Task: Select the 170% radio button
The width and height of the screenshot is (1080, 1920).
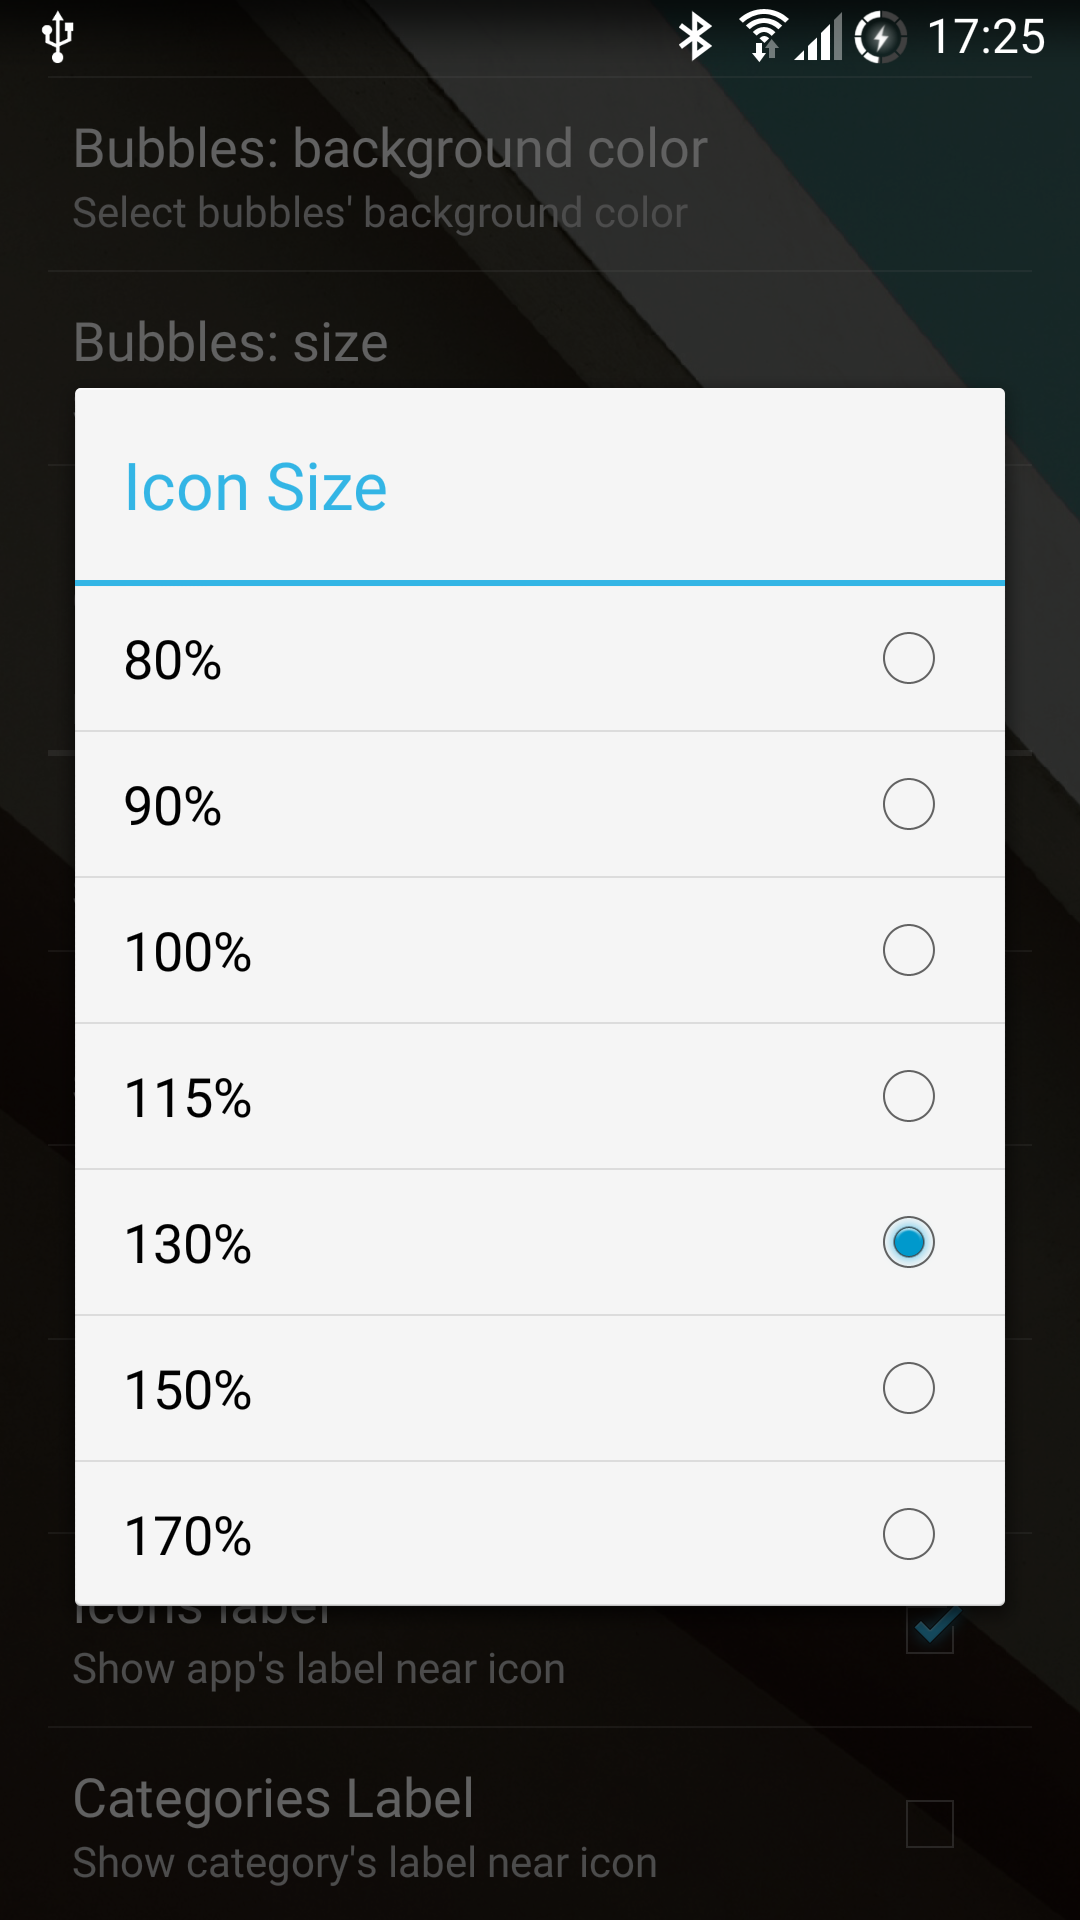Action: [908, 1534]
